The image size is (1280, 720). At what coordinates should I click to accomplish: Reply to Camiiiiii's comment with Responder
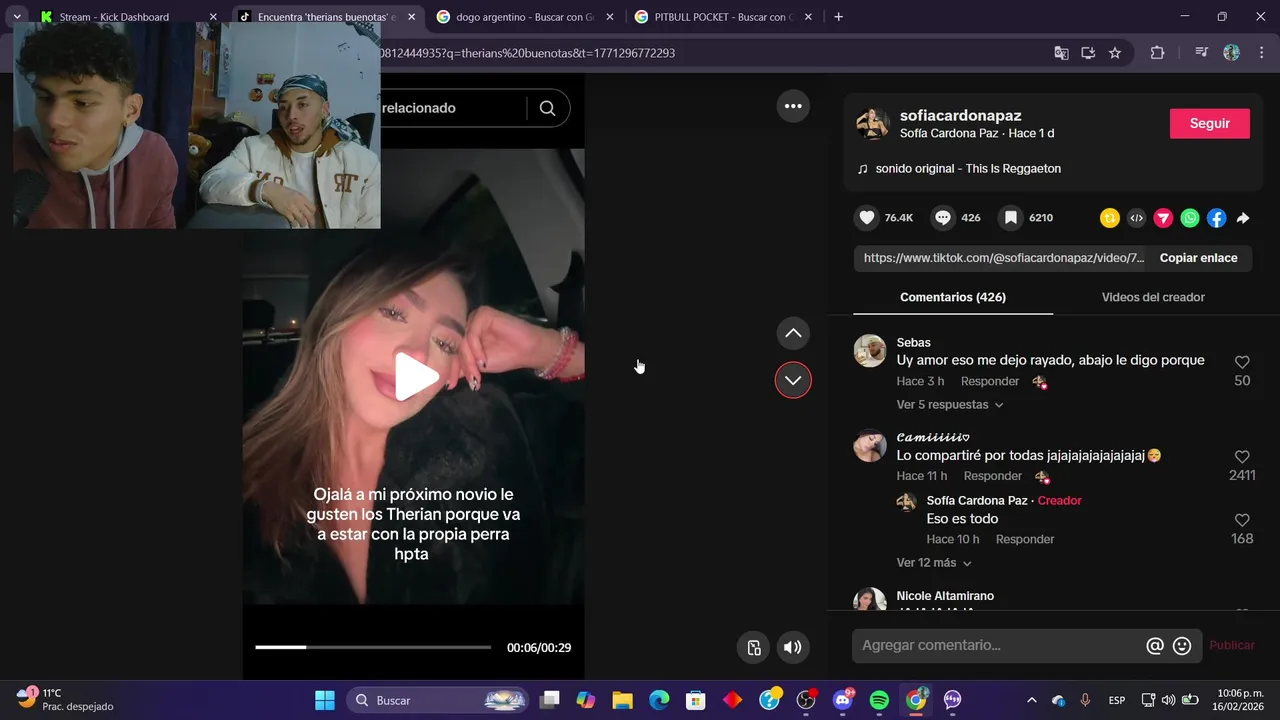[993, 477]
